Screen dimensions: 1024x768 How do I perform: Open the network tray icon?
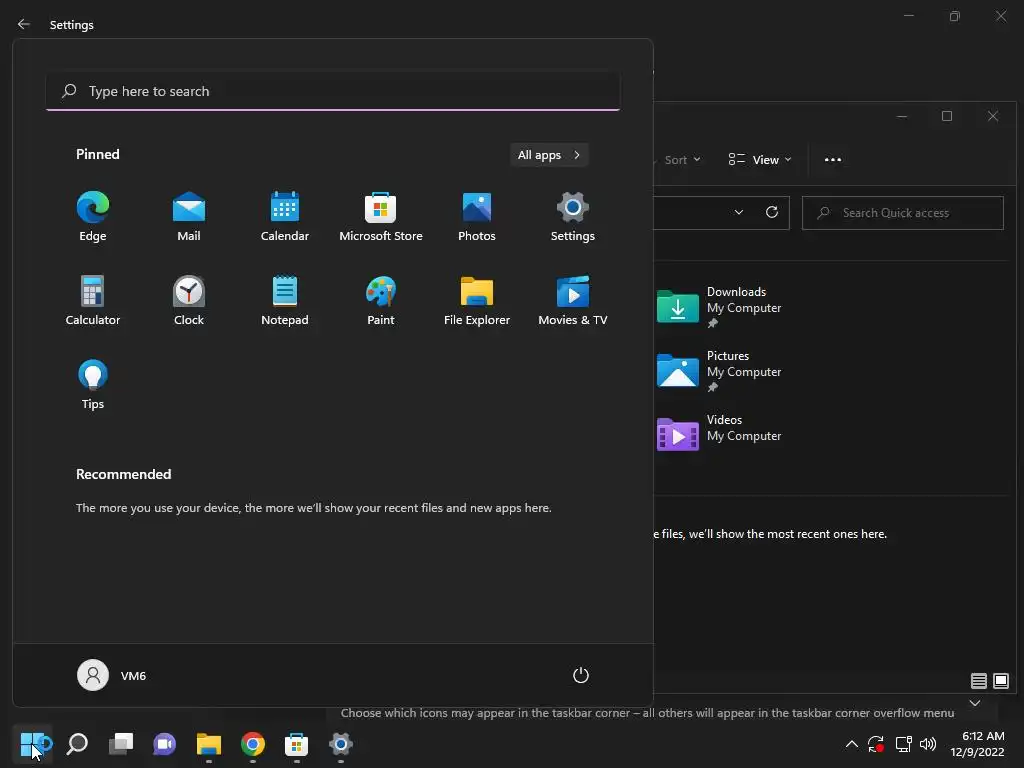pos(903,744)
